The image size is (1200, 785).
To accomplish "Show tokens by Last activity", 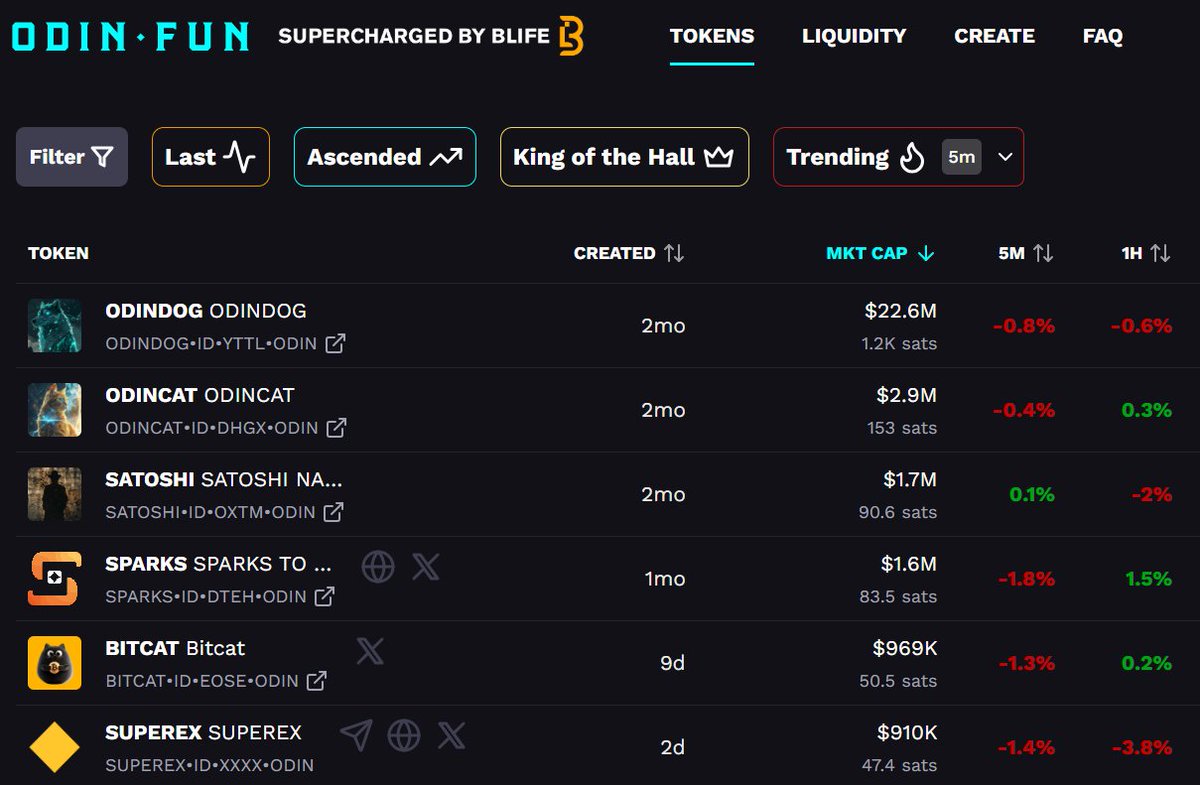I will [211, 157].
